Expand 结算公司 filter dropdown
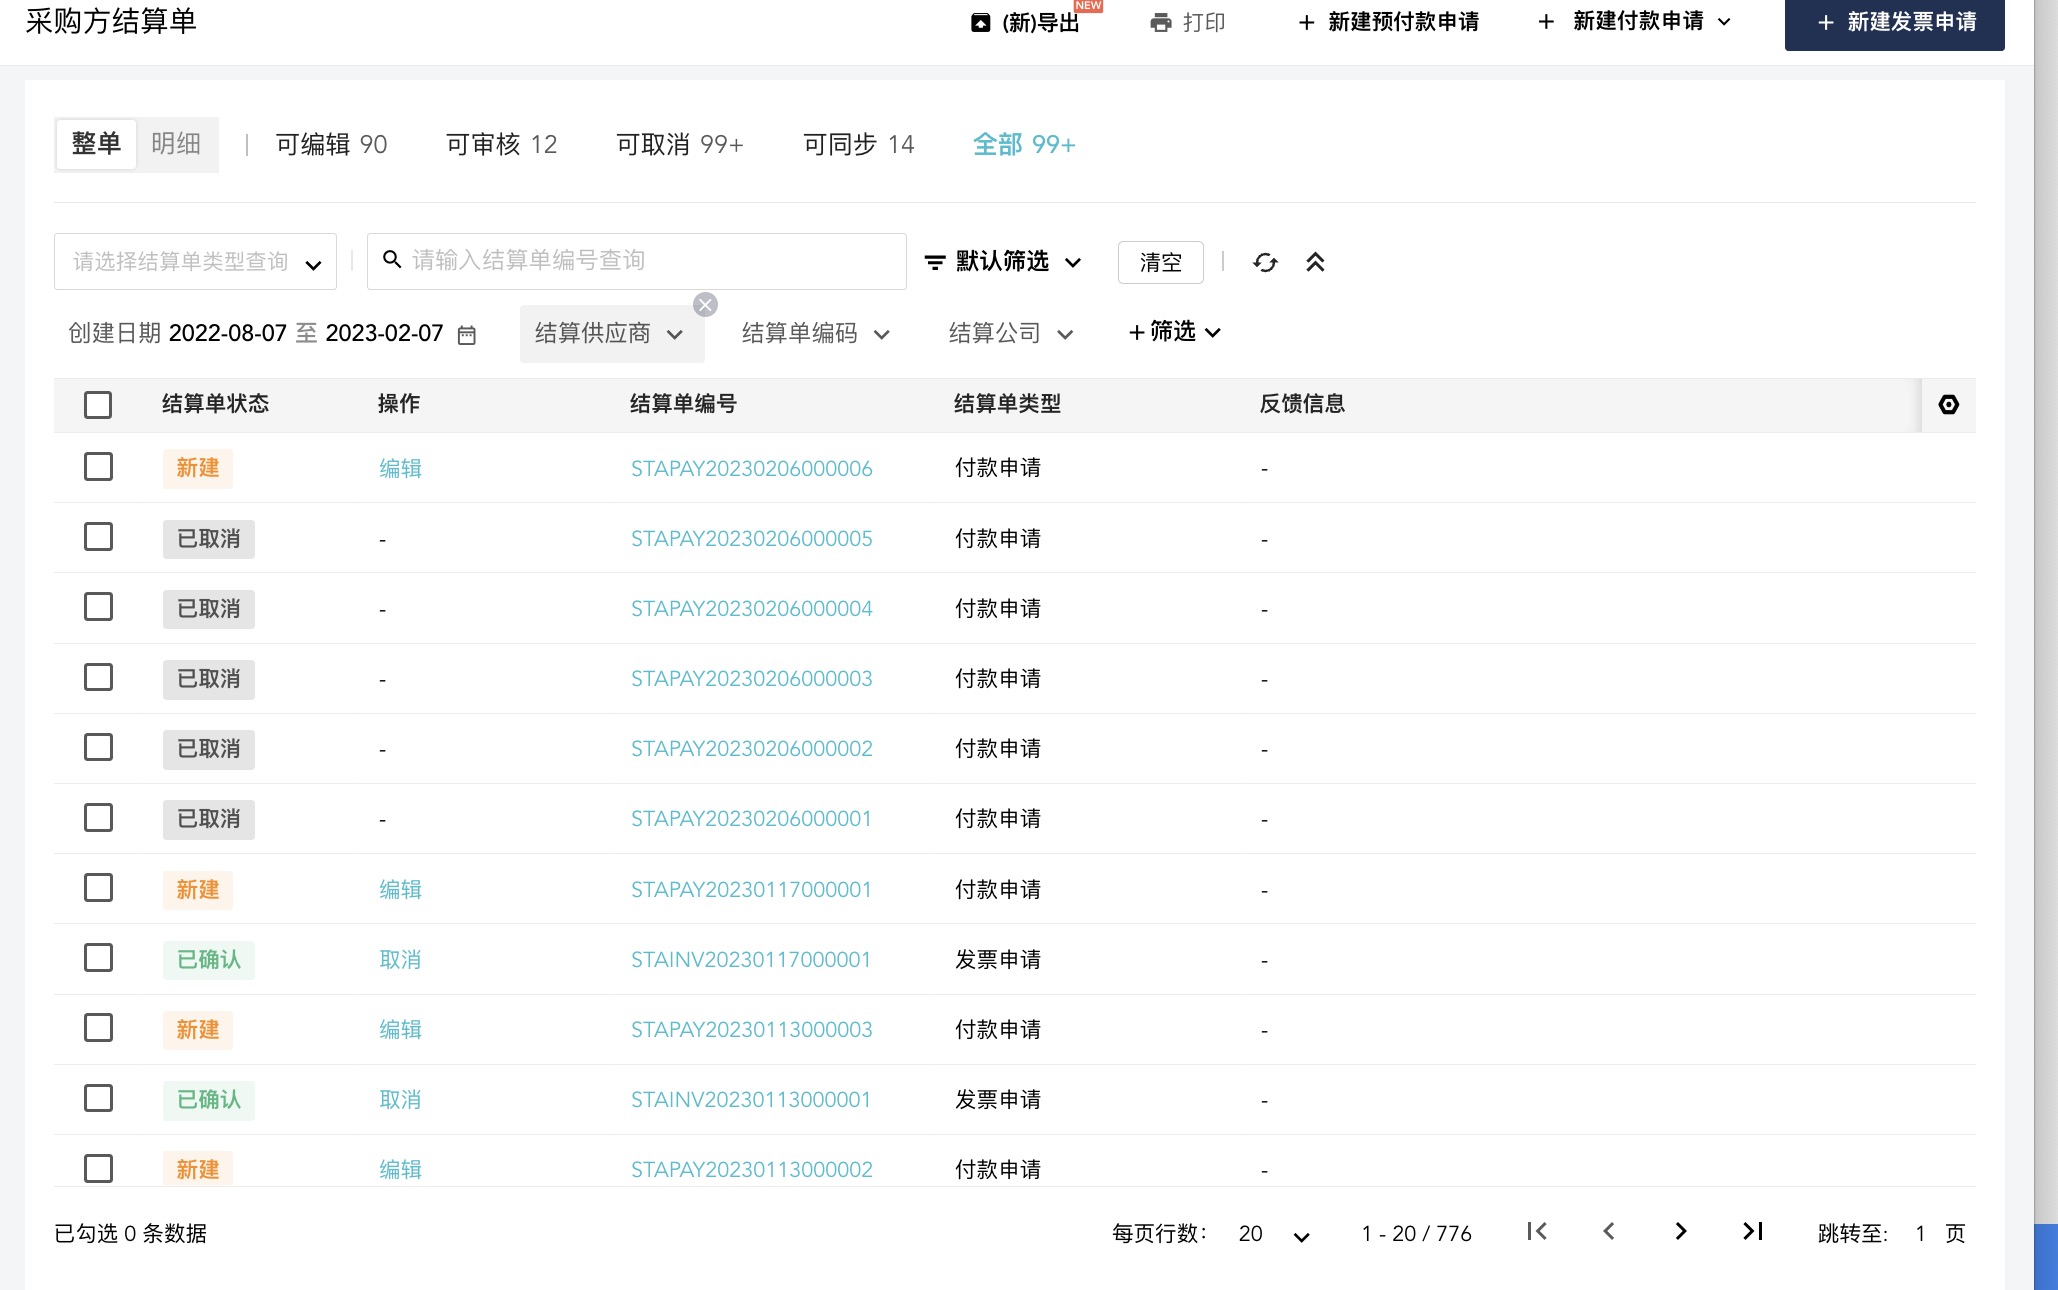Image resolution: width=2058 pixels, height=1290 pixels. point(1065,335)
